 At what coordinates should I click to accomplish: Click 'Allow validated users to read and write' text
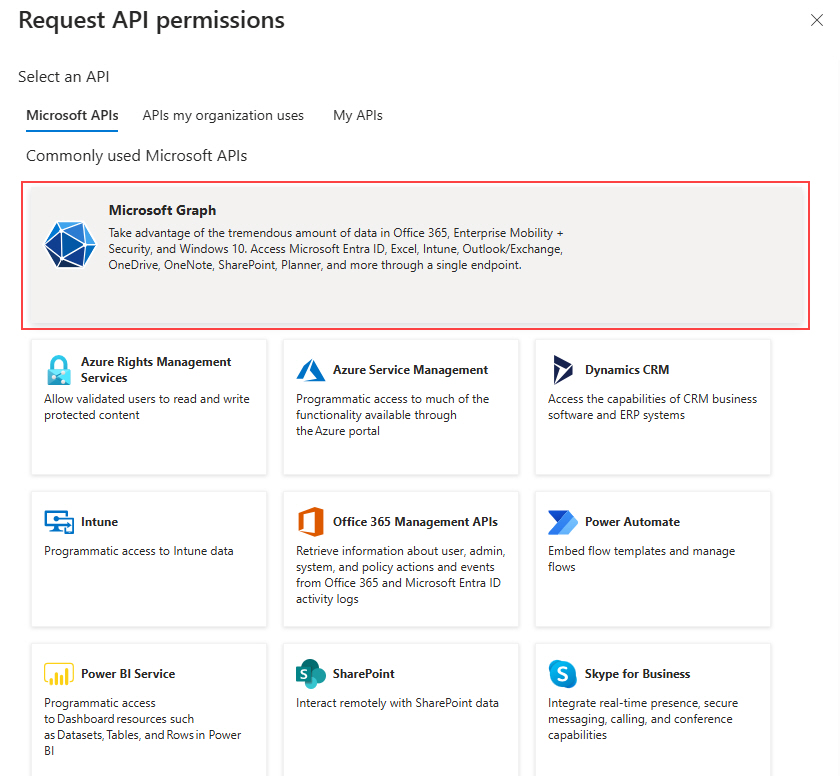tap(147, 399)
